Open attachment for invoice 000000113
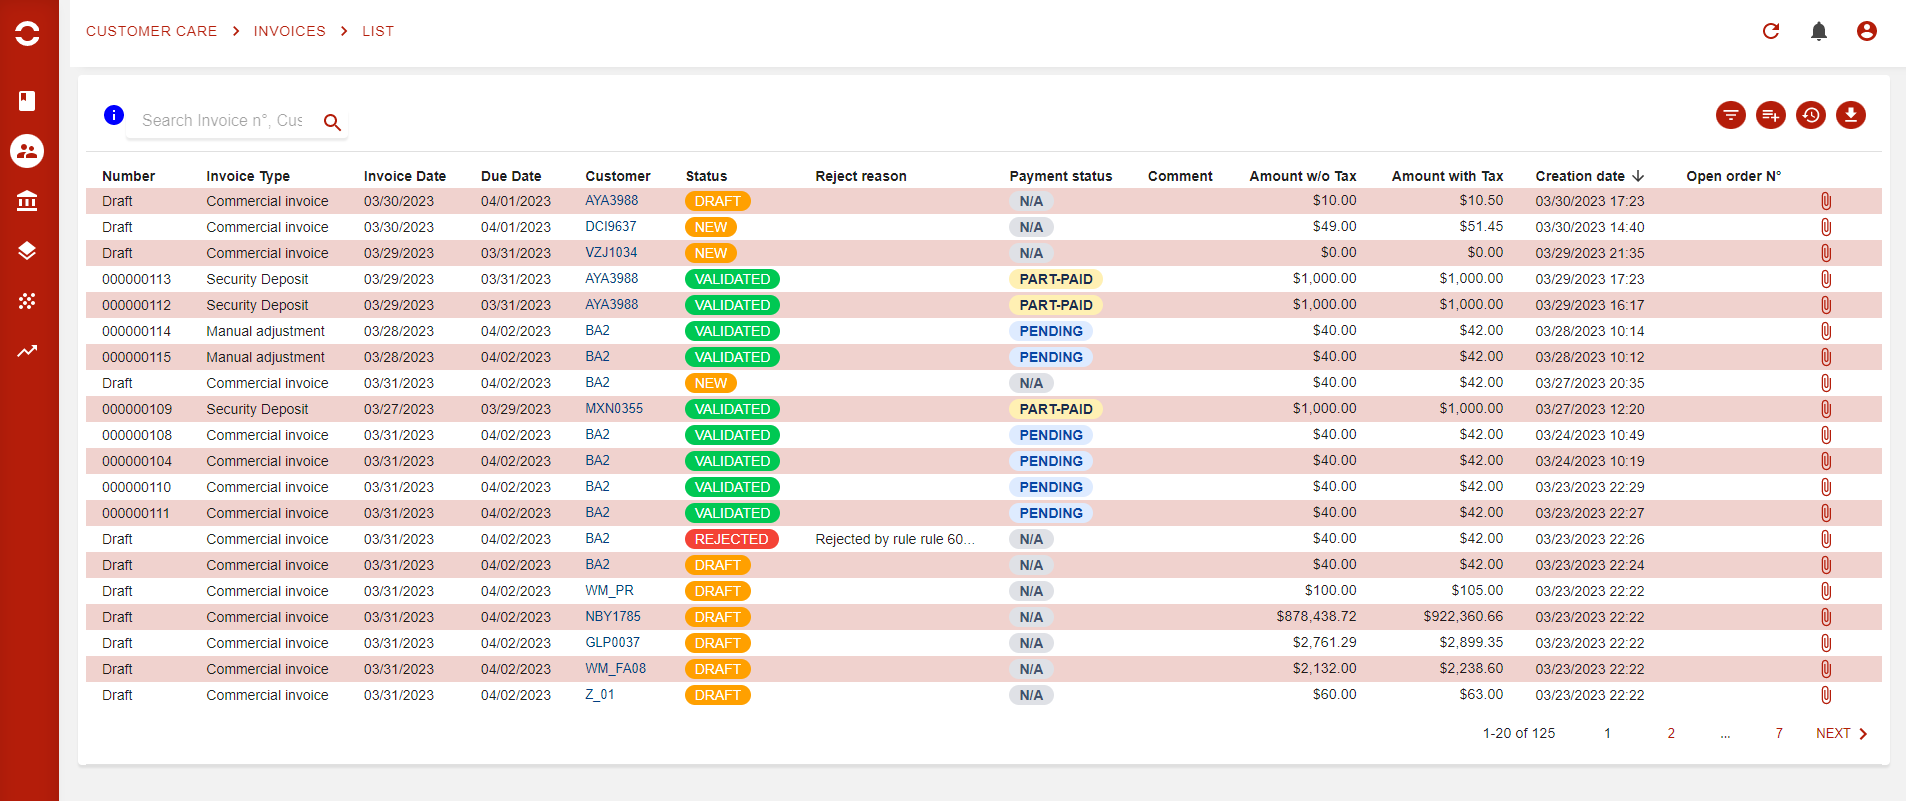Image resolution: width=1906 pixels, height=801 pixels. click(1825, 279)
